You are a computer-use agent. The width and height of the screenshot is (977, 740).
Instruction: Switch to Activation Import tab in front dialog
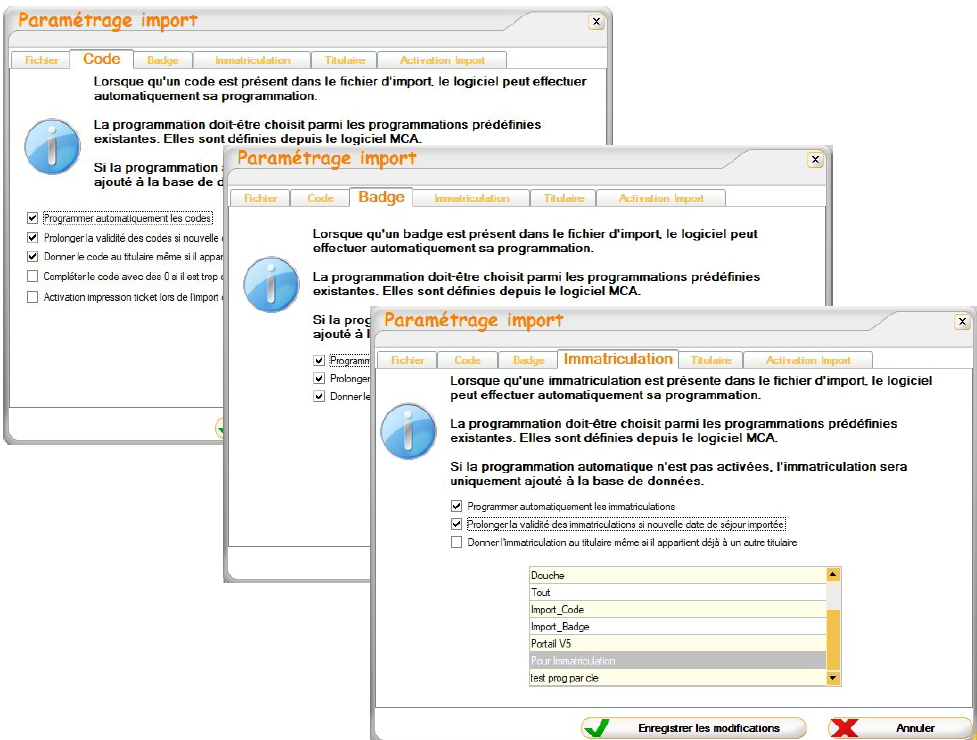(808, 360)
